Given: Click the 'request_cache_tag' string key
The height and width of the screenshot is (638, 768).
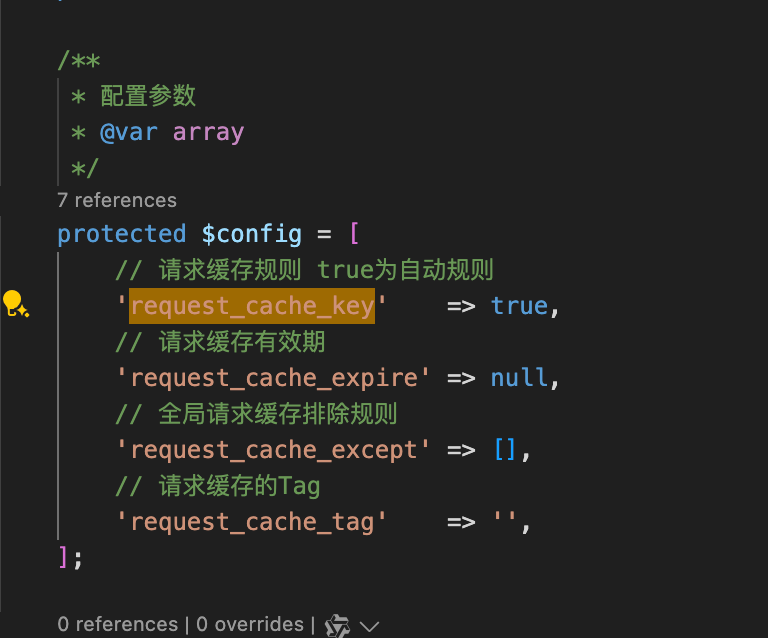Looking at the screenshot, I should coord(252,521).
